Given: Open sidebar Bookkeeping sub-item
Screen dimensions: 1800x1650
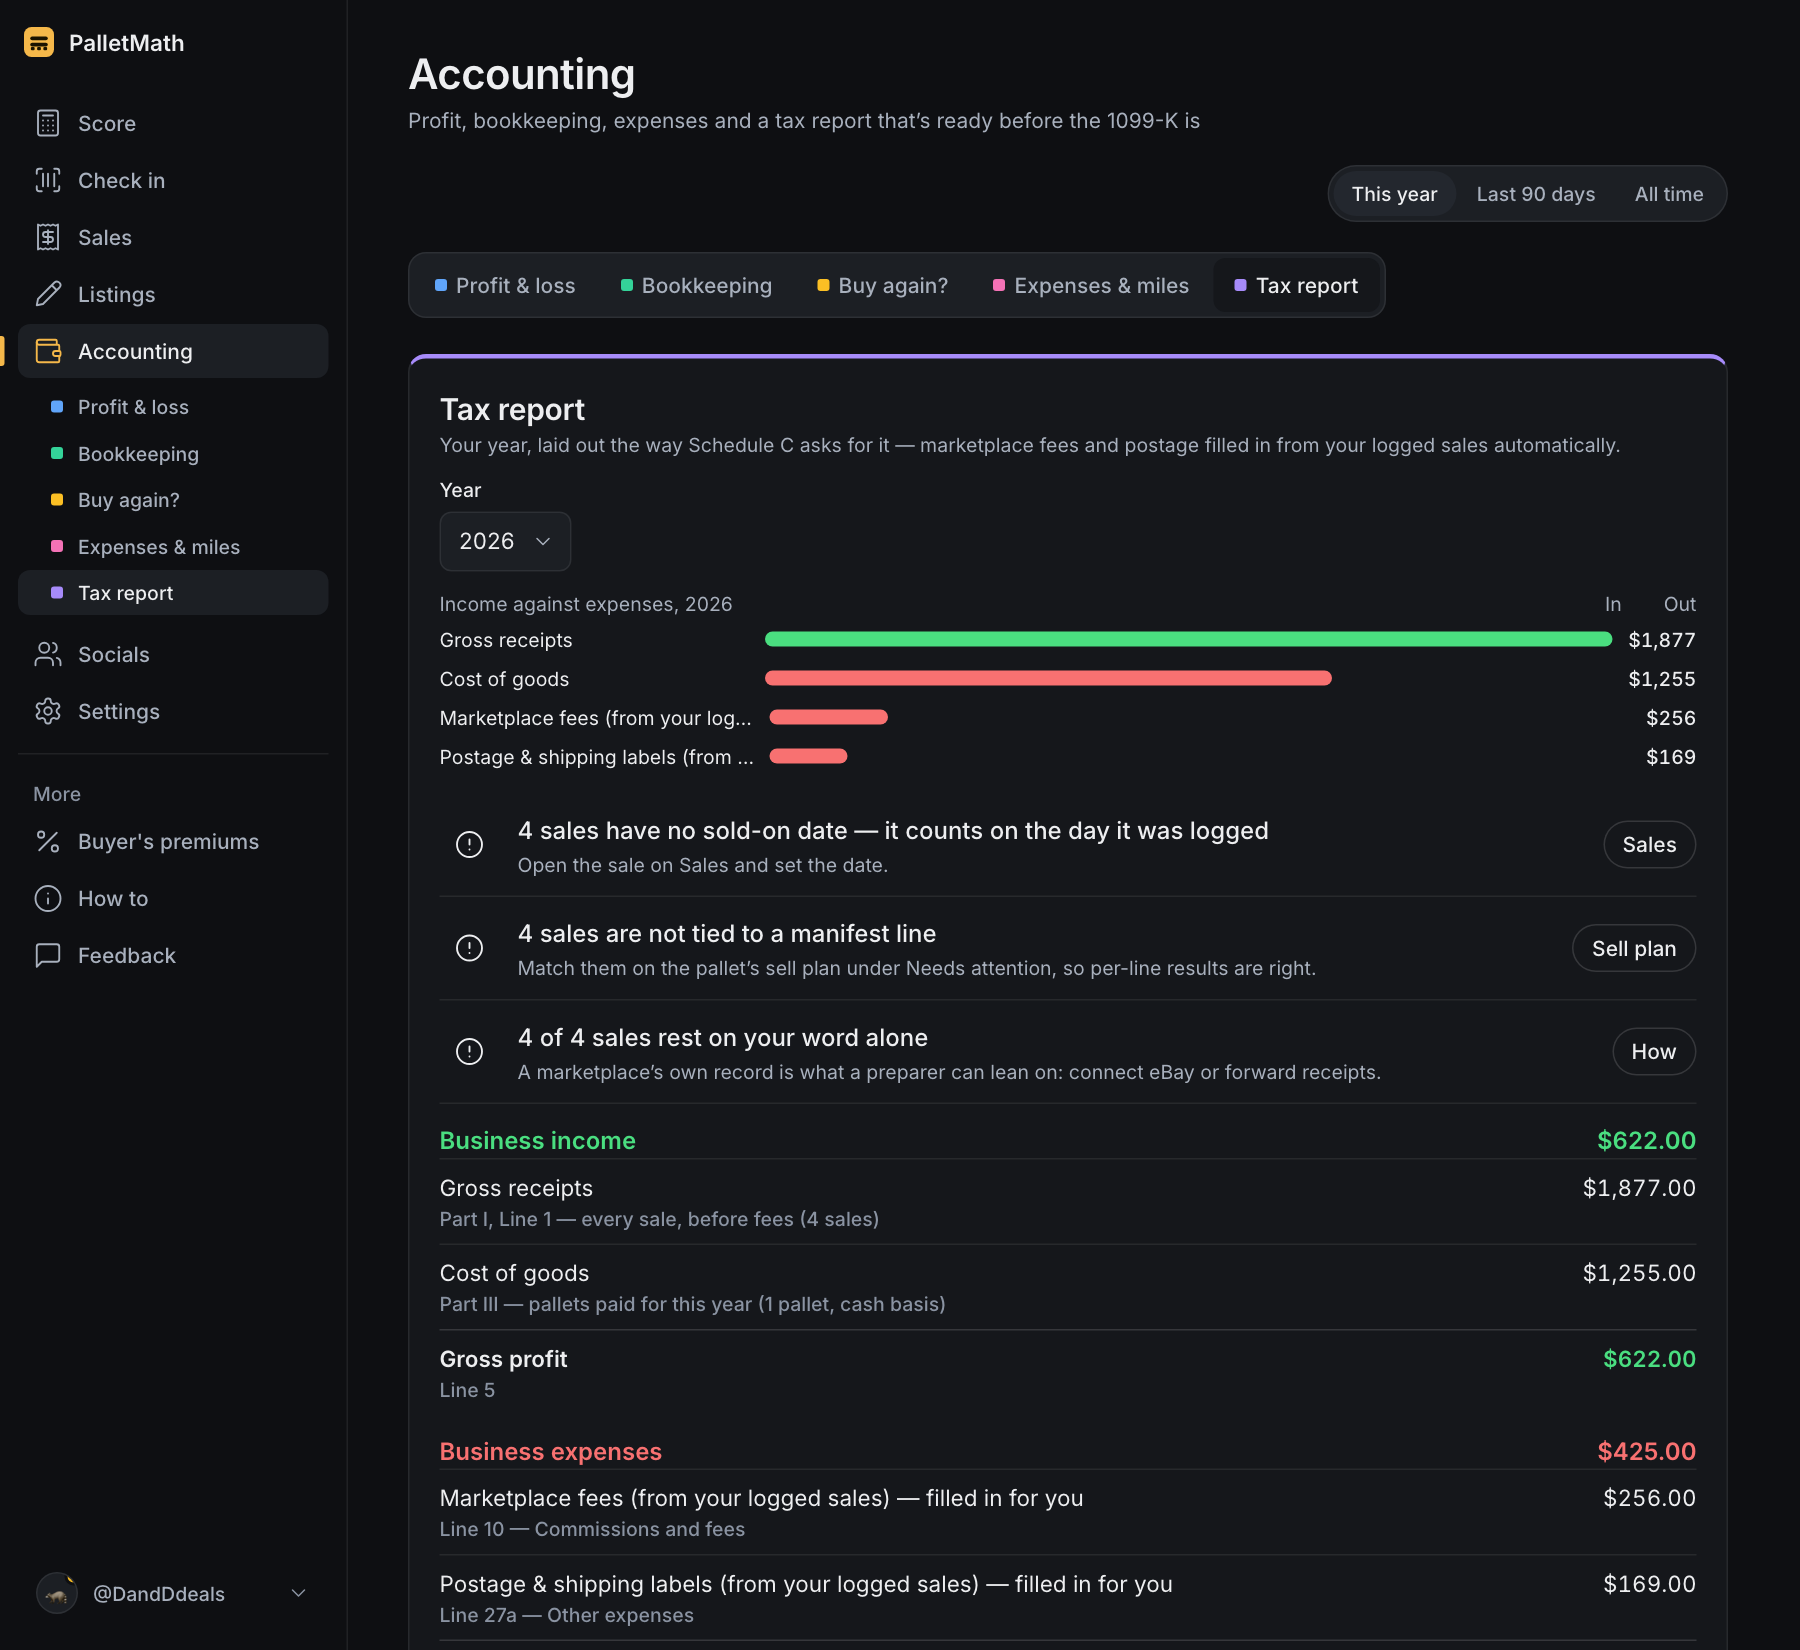Looking at the screenshot, I should [173, 453].
